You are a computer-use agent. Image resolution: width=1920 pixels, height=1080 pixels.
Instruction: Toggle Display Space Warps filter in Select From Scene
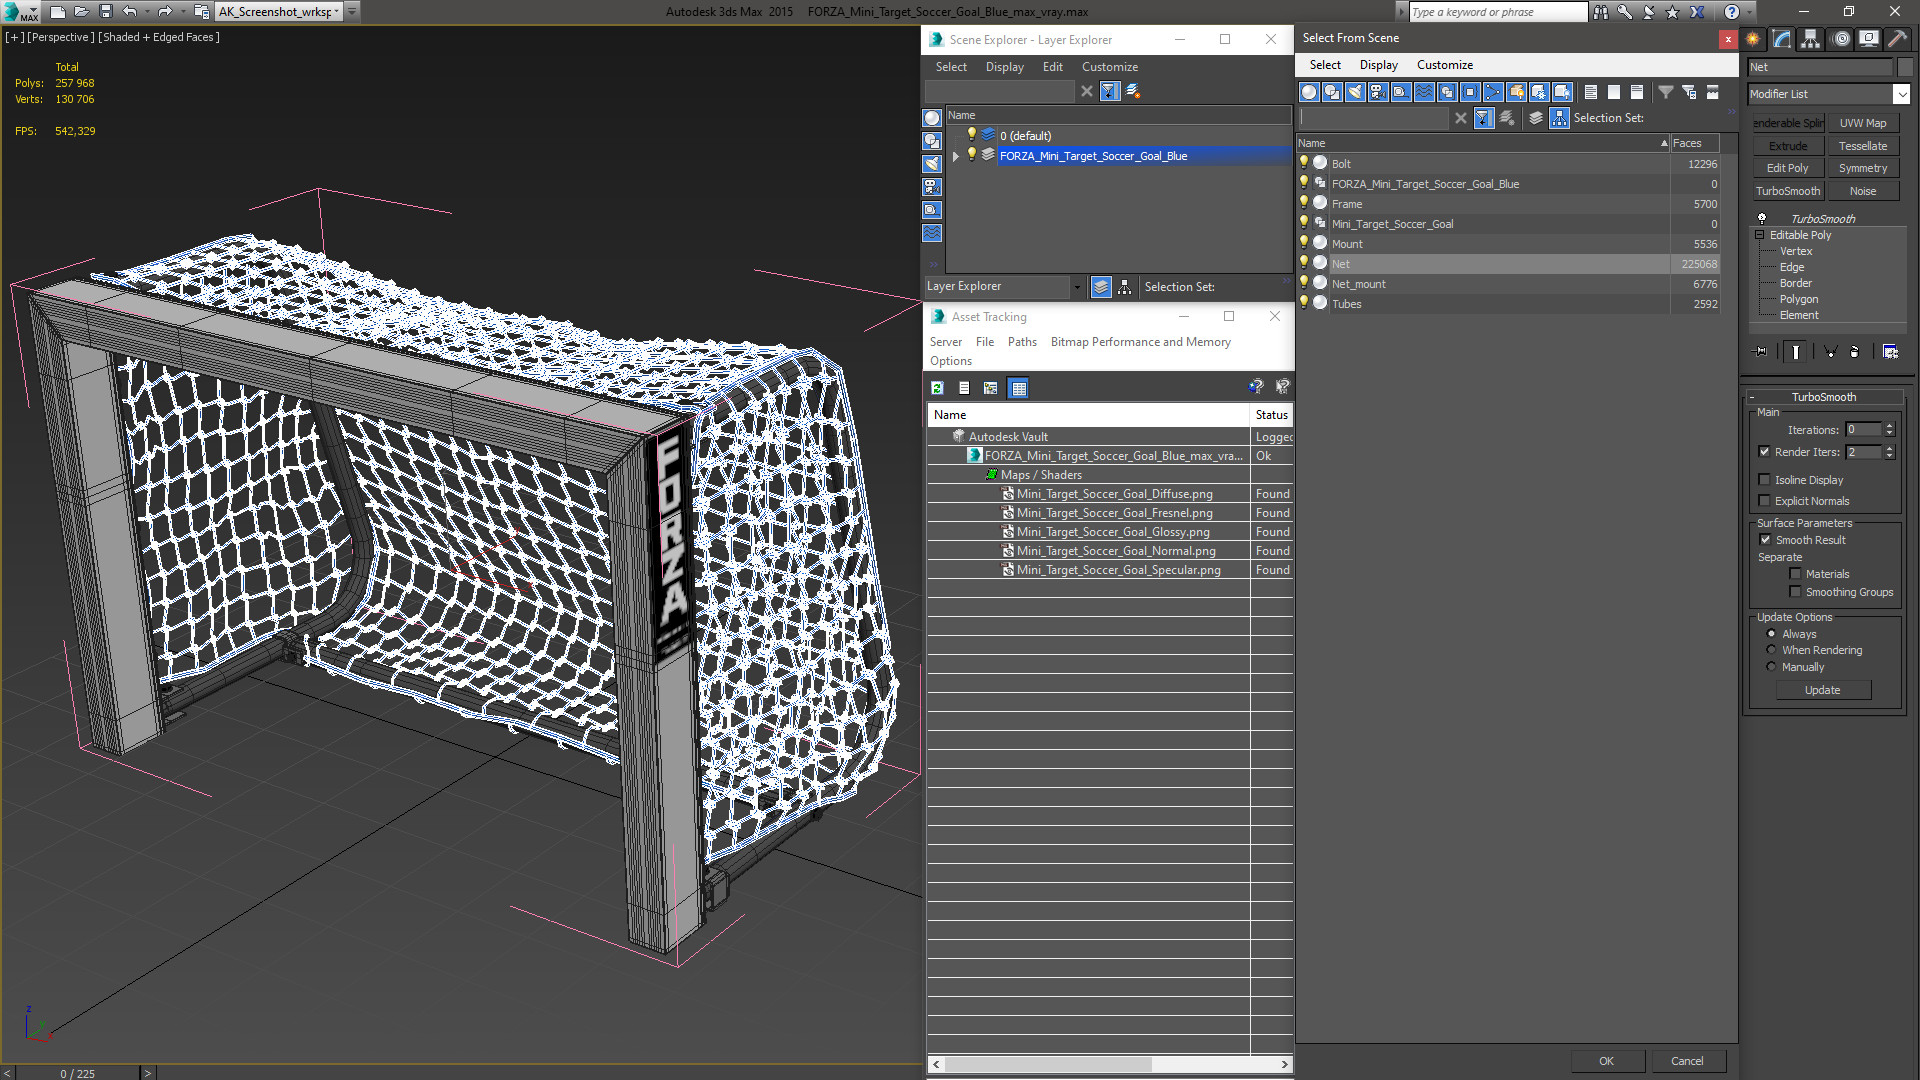[x=1424, y=92]
